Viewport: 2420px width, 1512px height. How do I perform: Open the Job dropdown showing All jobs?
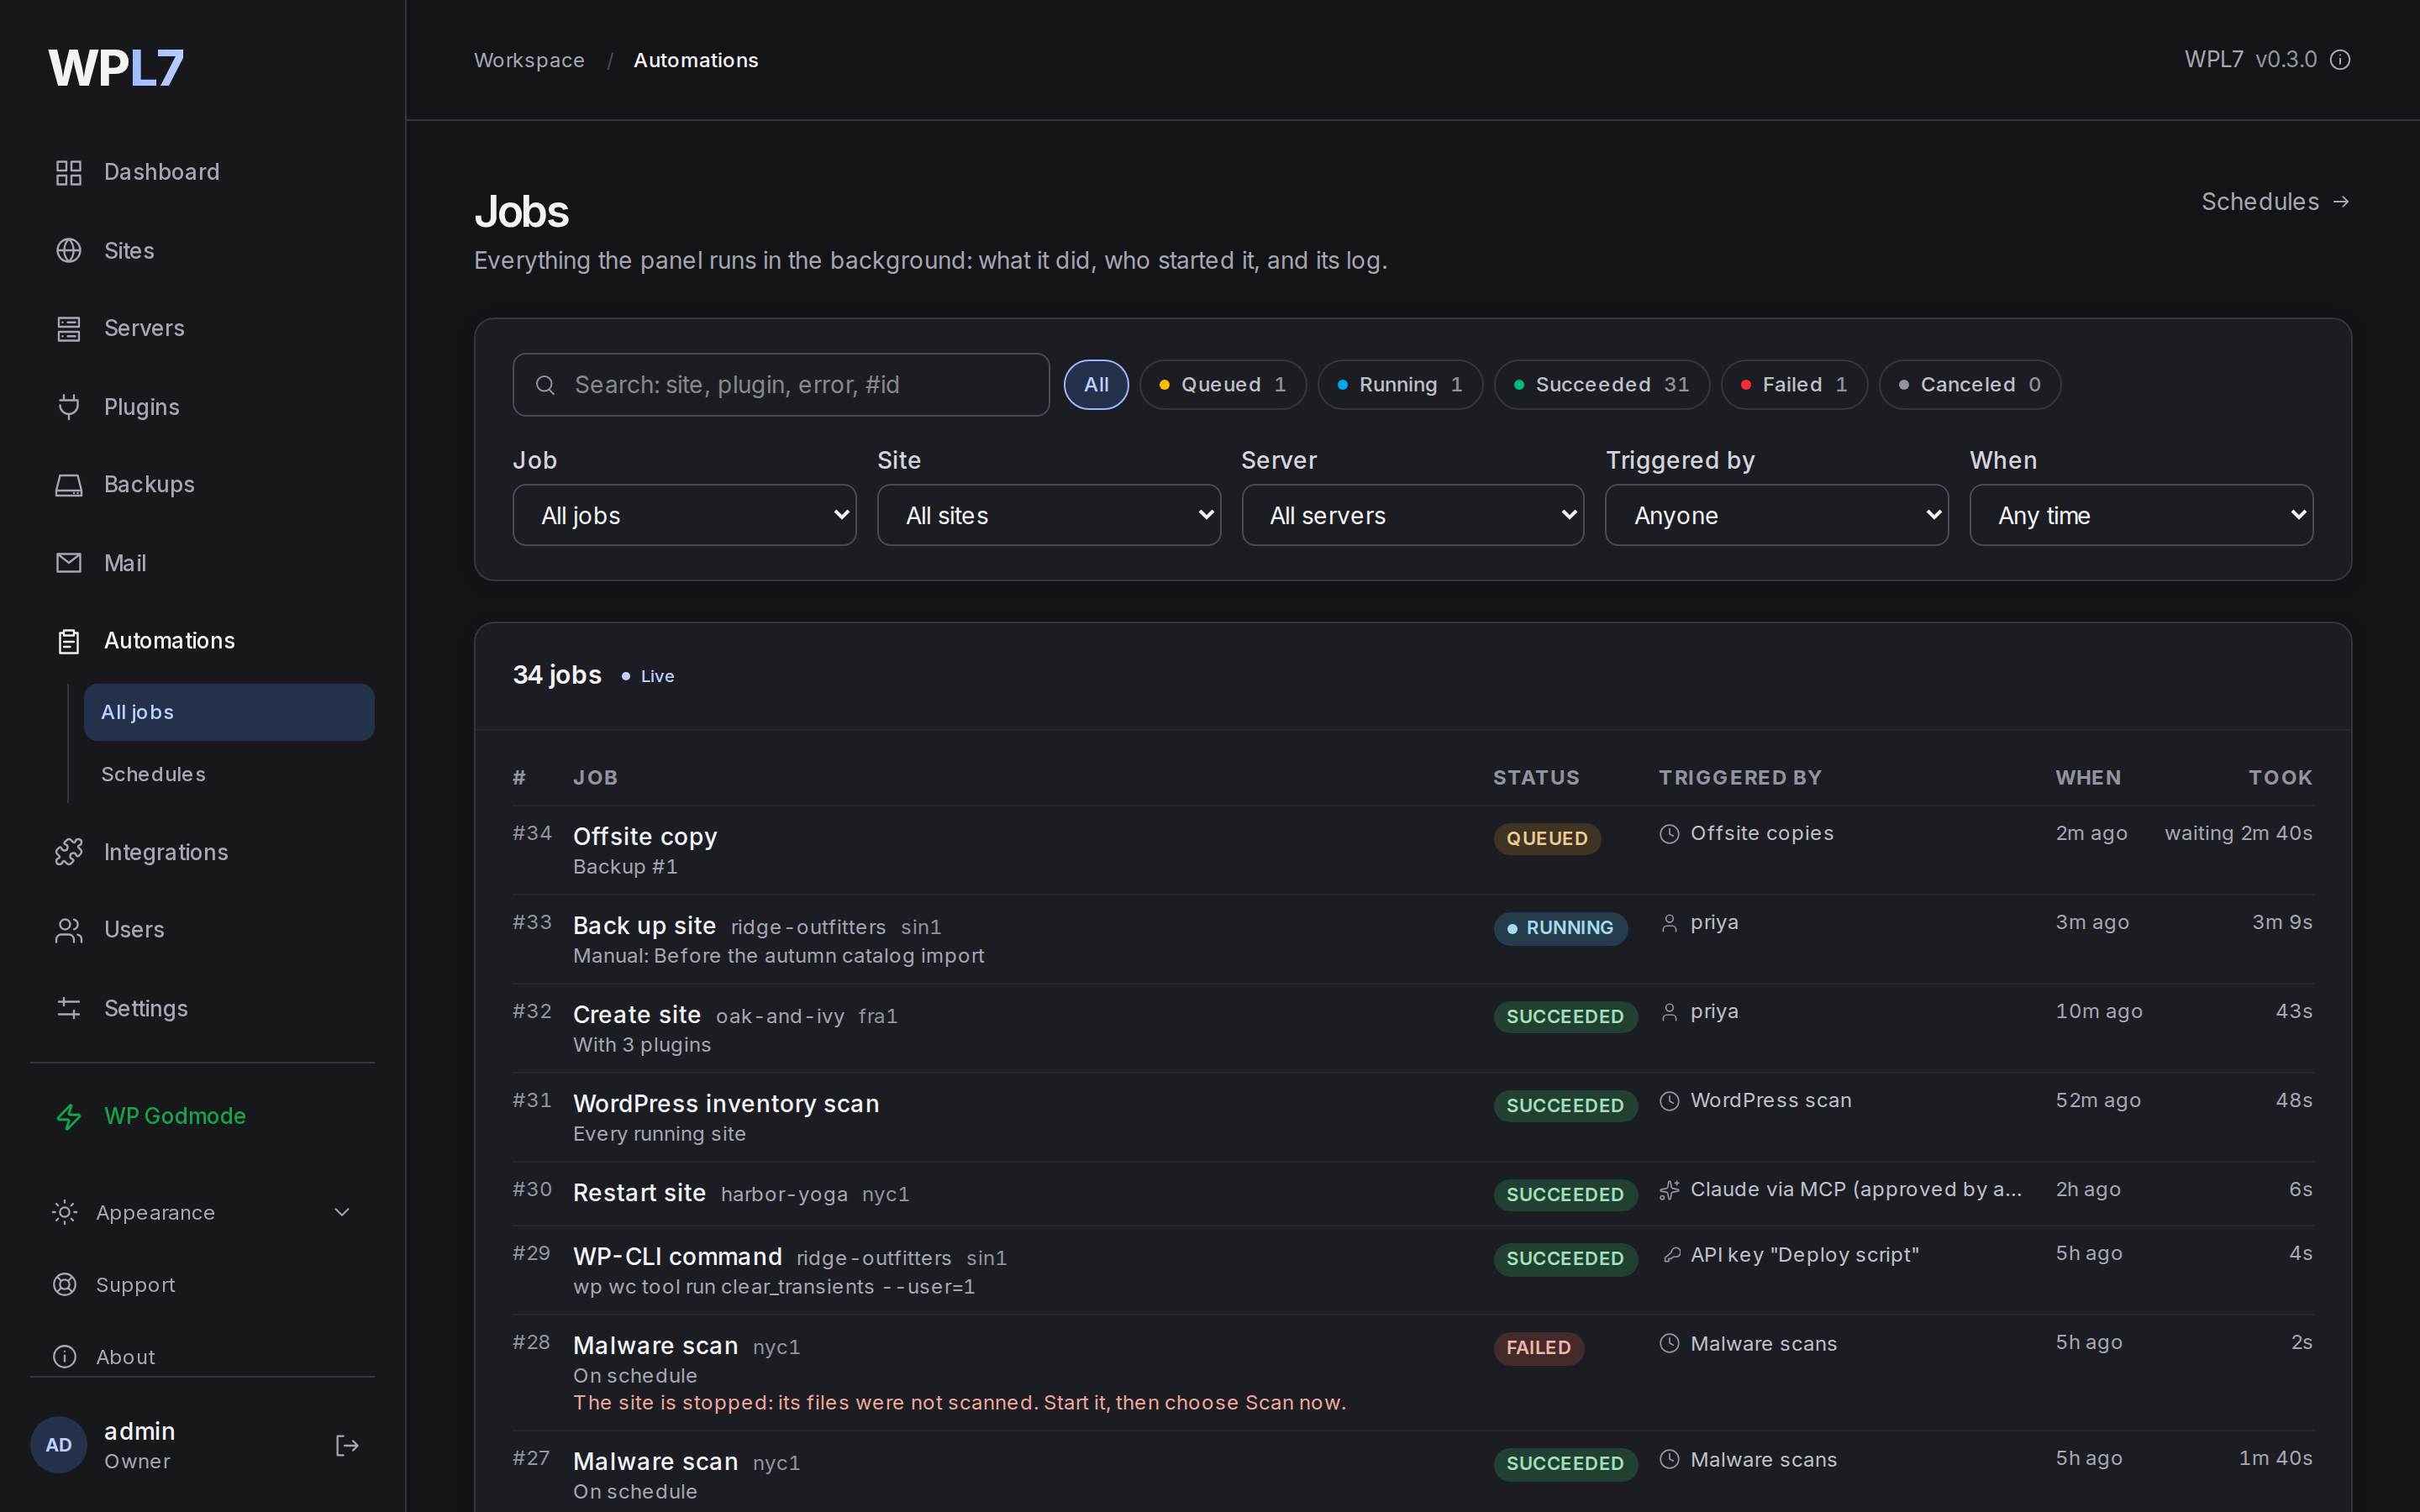[684, 515]
